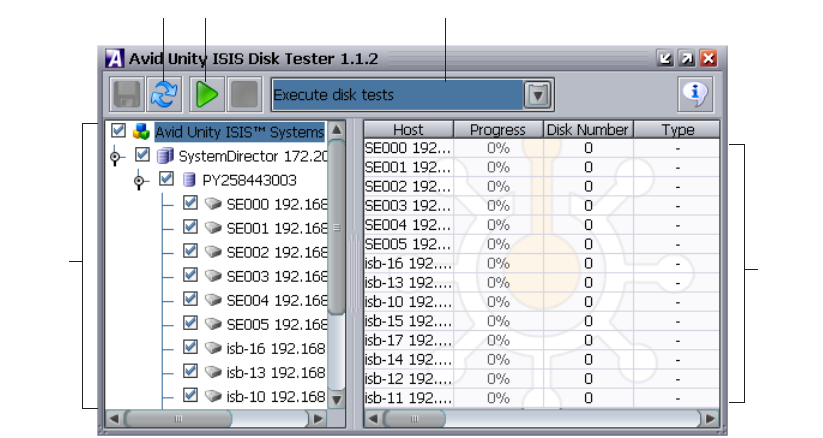Select the SystemDirector 172.20 tree item
The image size is (823, 438).
(x=253, y=156)
